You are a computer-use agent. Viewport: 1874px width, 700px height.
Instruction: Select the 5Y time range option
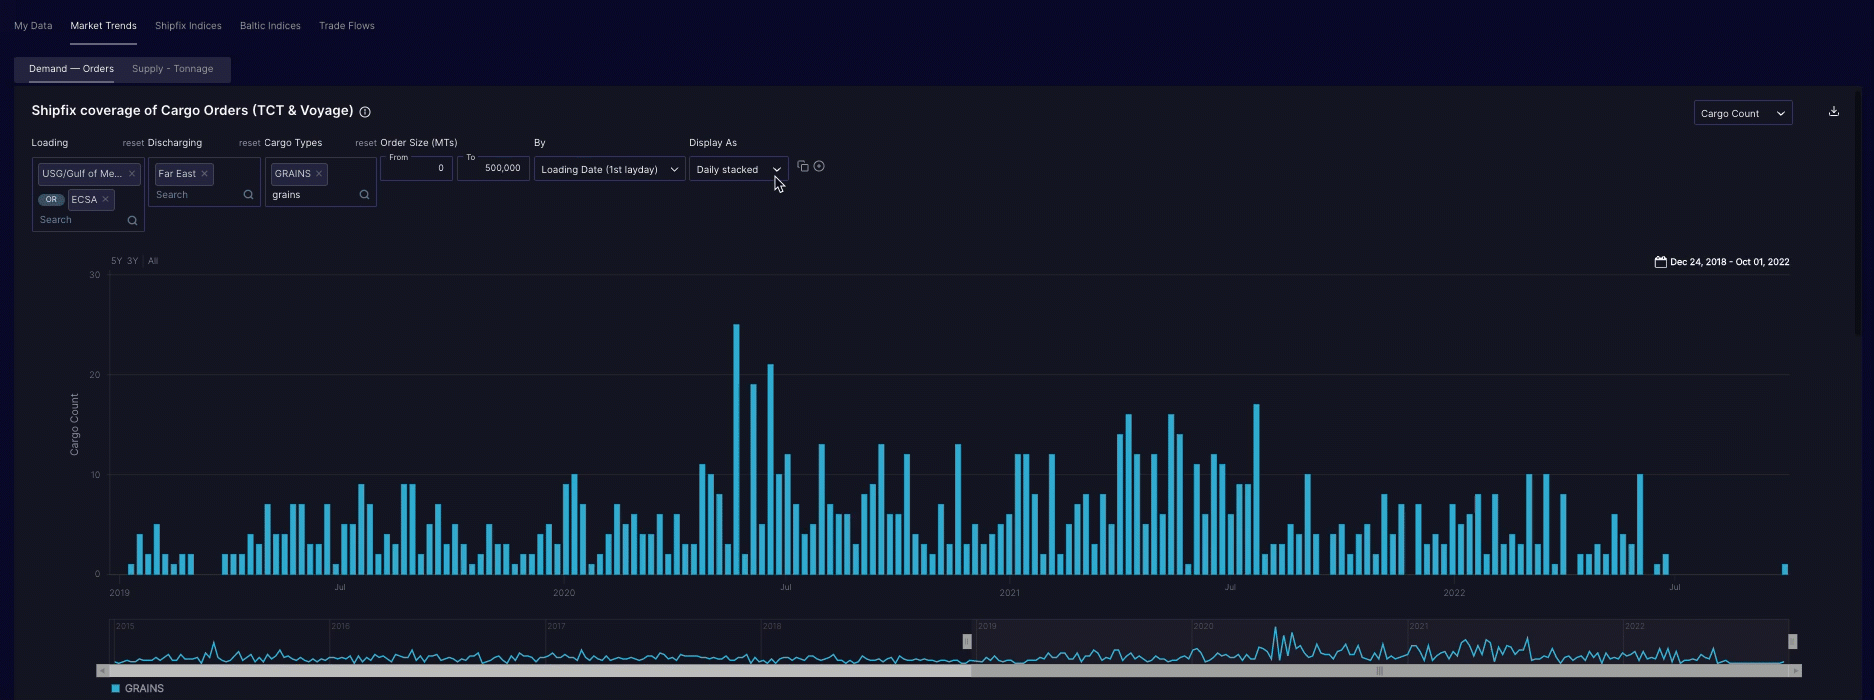coord(116,261)
